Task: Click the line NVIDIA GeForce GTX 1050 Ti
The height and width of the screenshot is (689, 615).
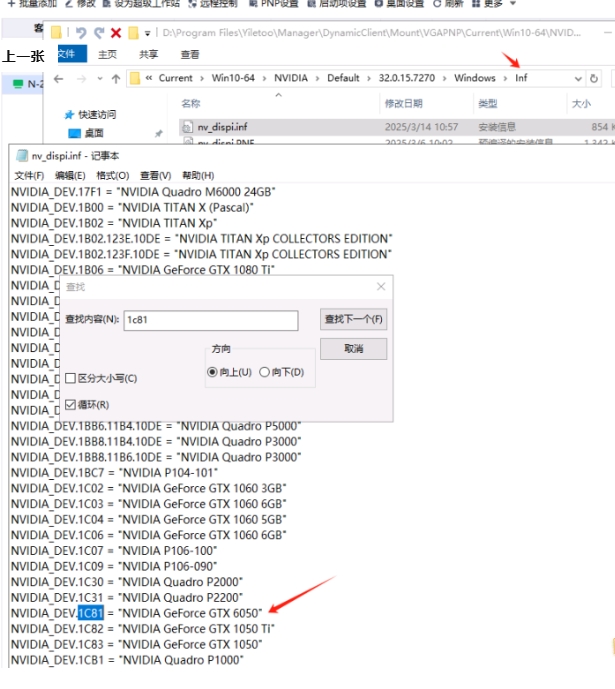Action: 142,629
